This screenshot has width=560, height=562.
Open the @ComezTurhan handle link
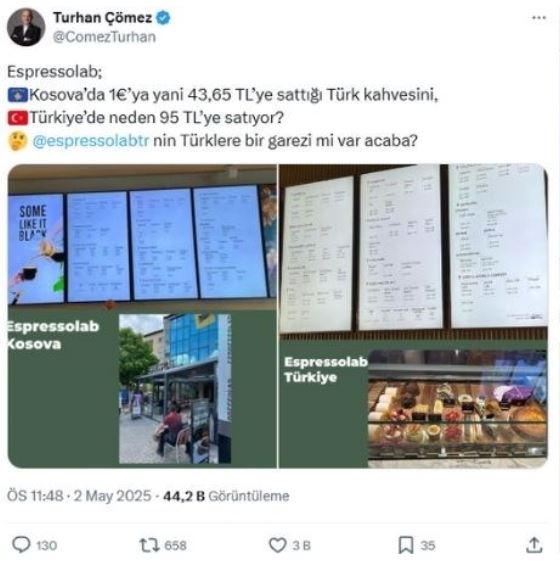104,37
